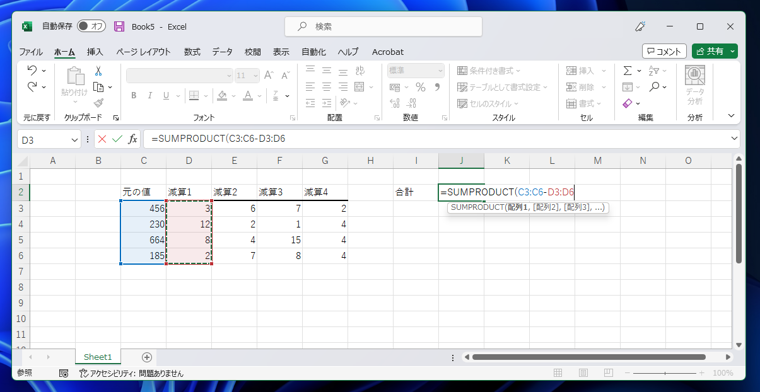Click the Format cells button
Image resolution: width=760 pixels, height=392 pixels.
point(584,104)
